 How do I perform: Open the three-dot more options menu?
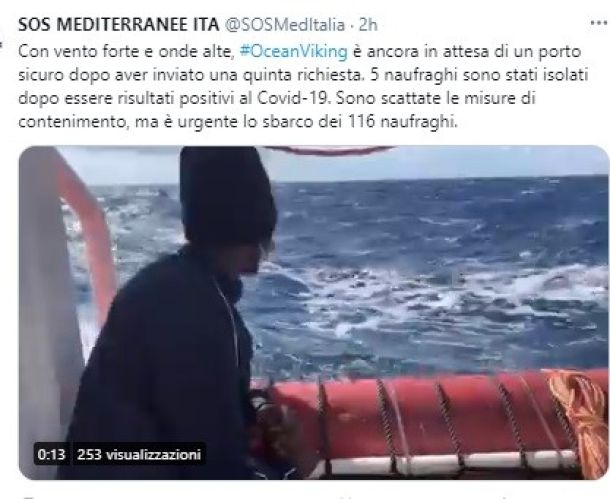pos(599,23)
